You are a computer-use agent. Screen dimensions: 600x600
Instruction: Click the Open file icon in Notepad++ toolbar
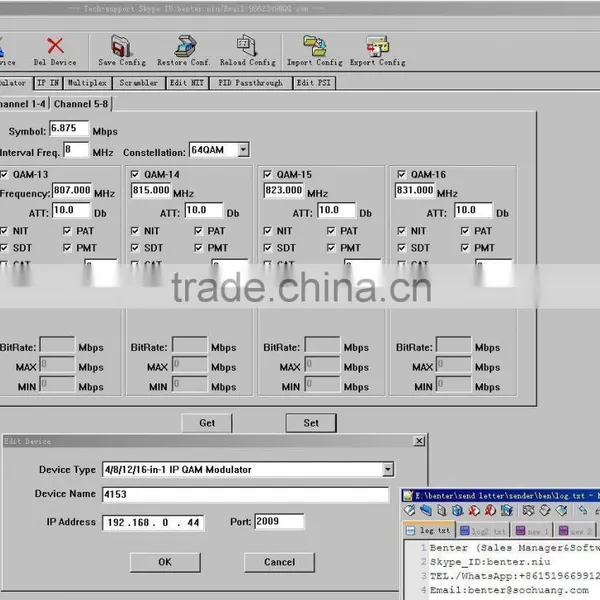click(426, 510)
